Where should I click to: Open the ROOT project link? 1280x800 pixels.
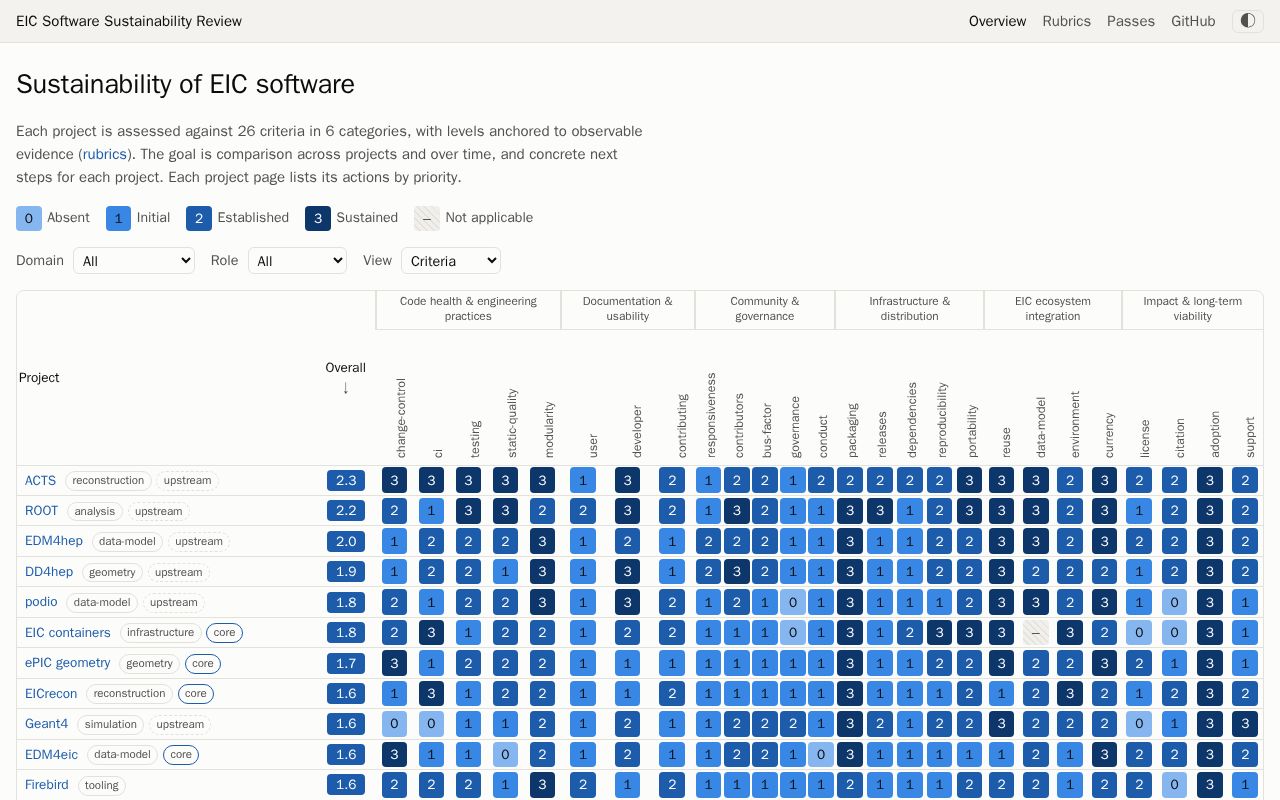click(42, 510)
